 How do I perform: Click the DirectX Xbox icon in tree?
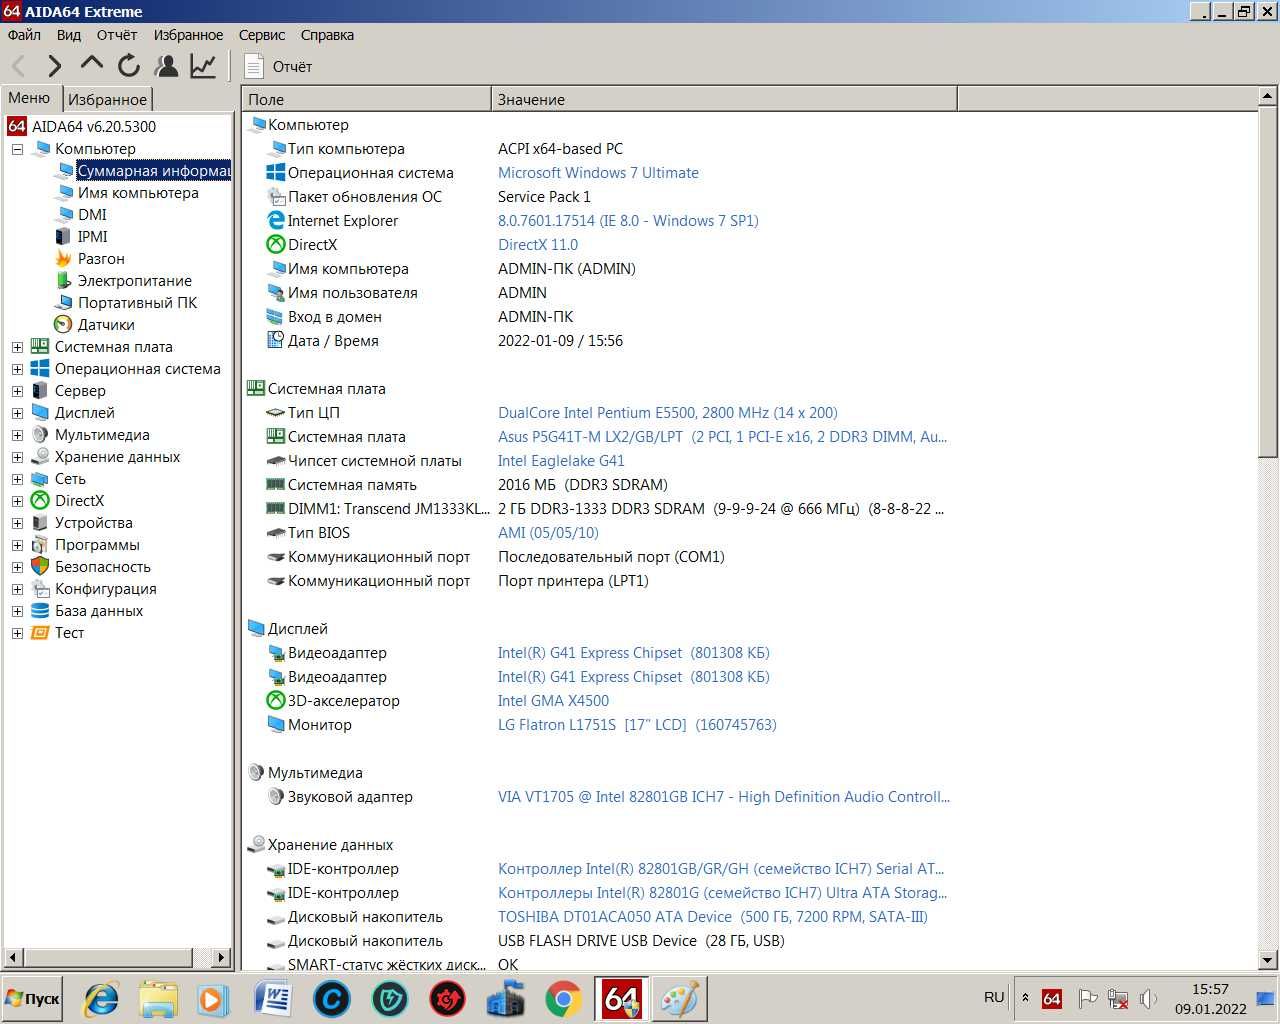coord(40,501)
